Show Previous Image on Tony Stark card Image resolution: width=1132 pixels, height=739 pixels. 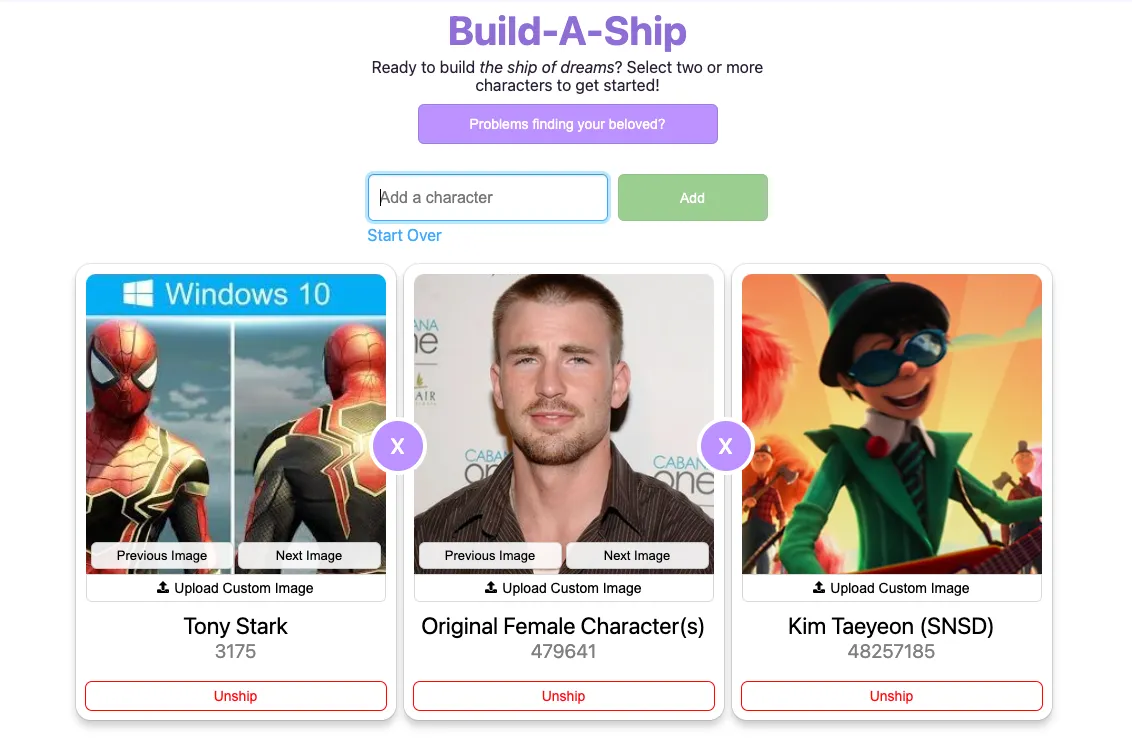click(160, 555)
